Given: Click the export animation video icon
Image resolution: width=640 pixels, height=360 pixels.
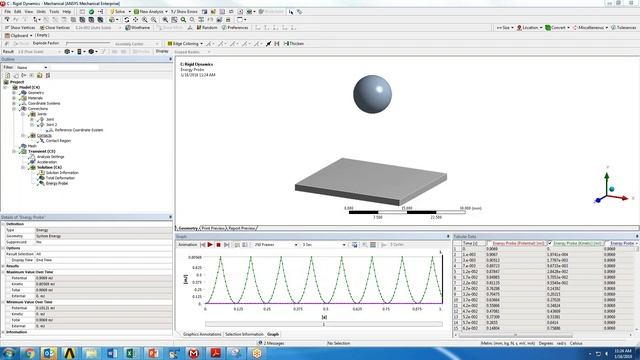Looking at the screenshot, I should pyautogui.click(x=355, y=244).
